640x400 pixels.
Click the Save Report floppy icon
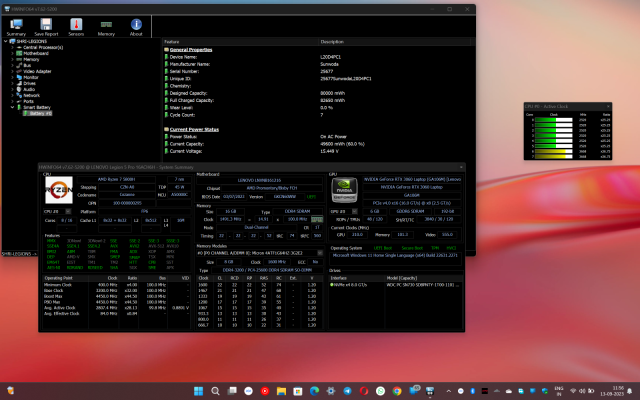(46, 27)
